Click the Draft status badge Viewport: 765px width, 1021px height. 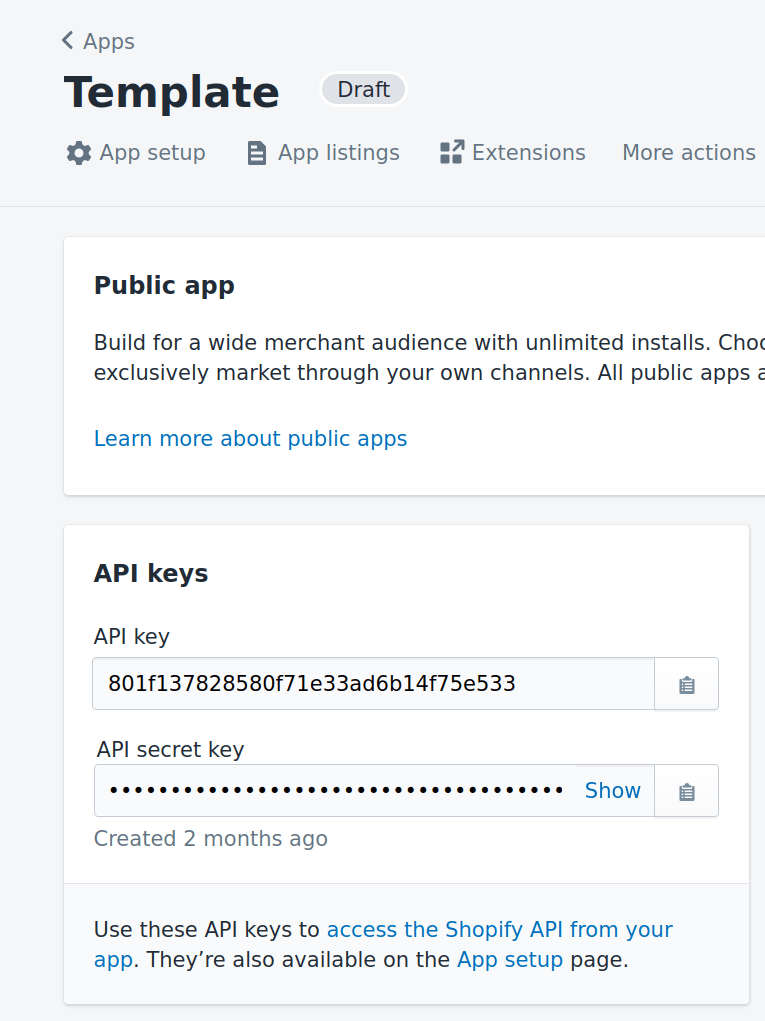pos(363,90)
